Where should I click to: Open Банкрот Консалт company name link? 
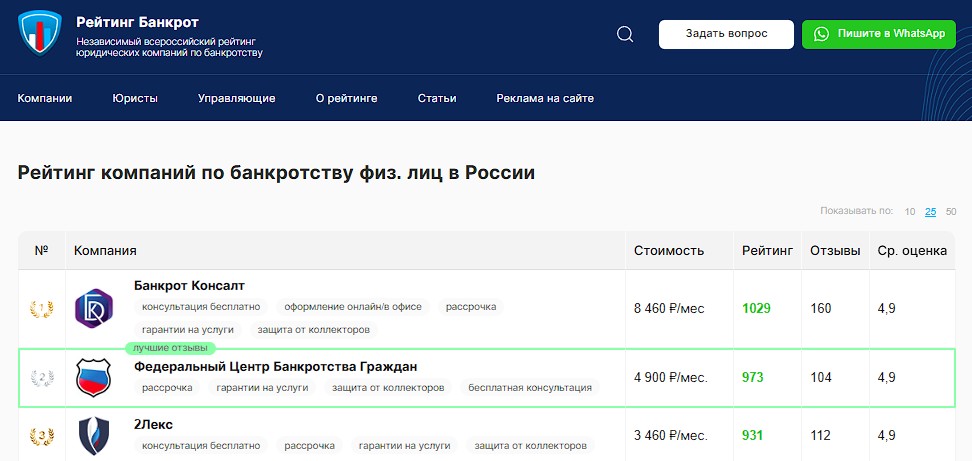coord(189,286)
